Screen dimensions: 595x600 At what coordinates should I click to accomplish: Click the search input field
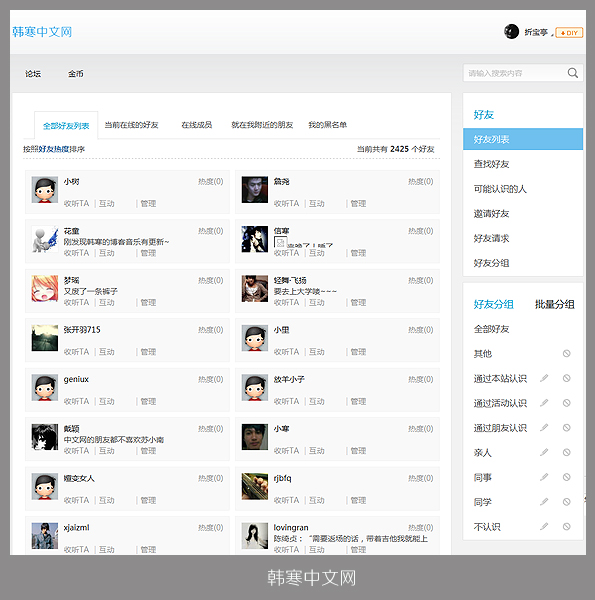click(x=515, y=73)
